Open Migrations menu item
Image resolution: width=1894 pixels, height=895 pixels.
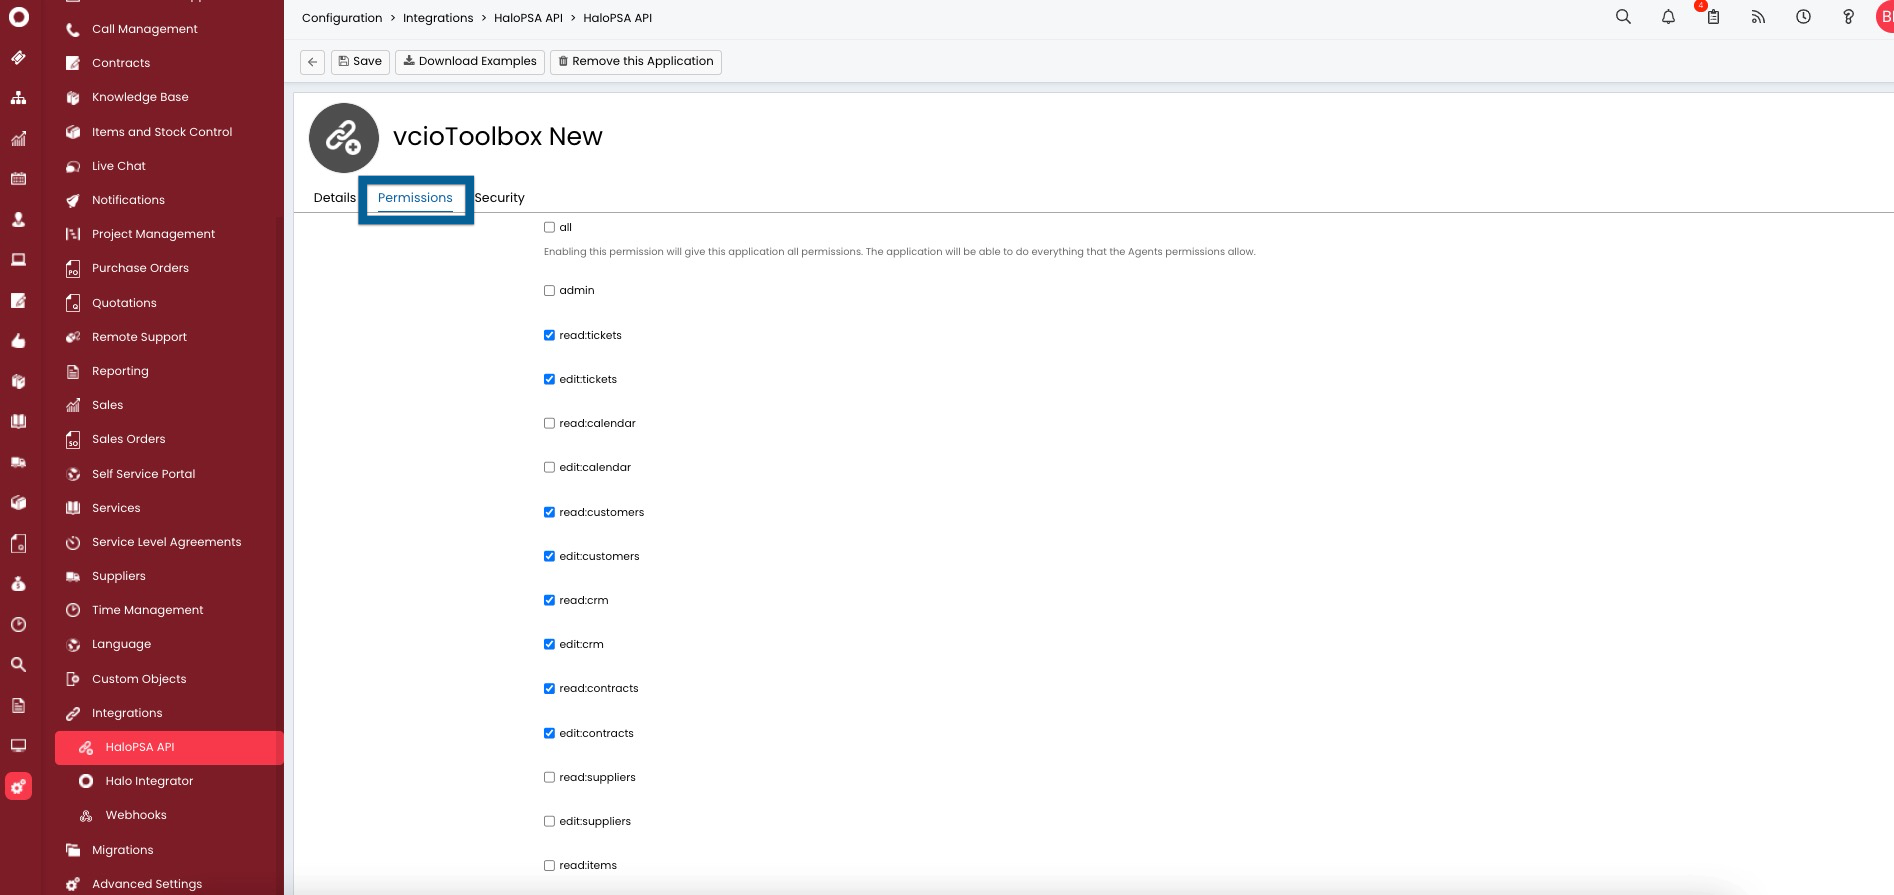pyautogui.click(x=122, y=850)
